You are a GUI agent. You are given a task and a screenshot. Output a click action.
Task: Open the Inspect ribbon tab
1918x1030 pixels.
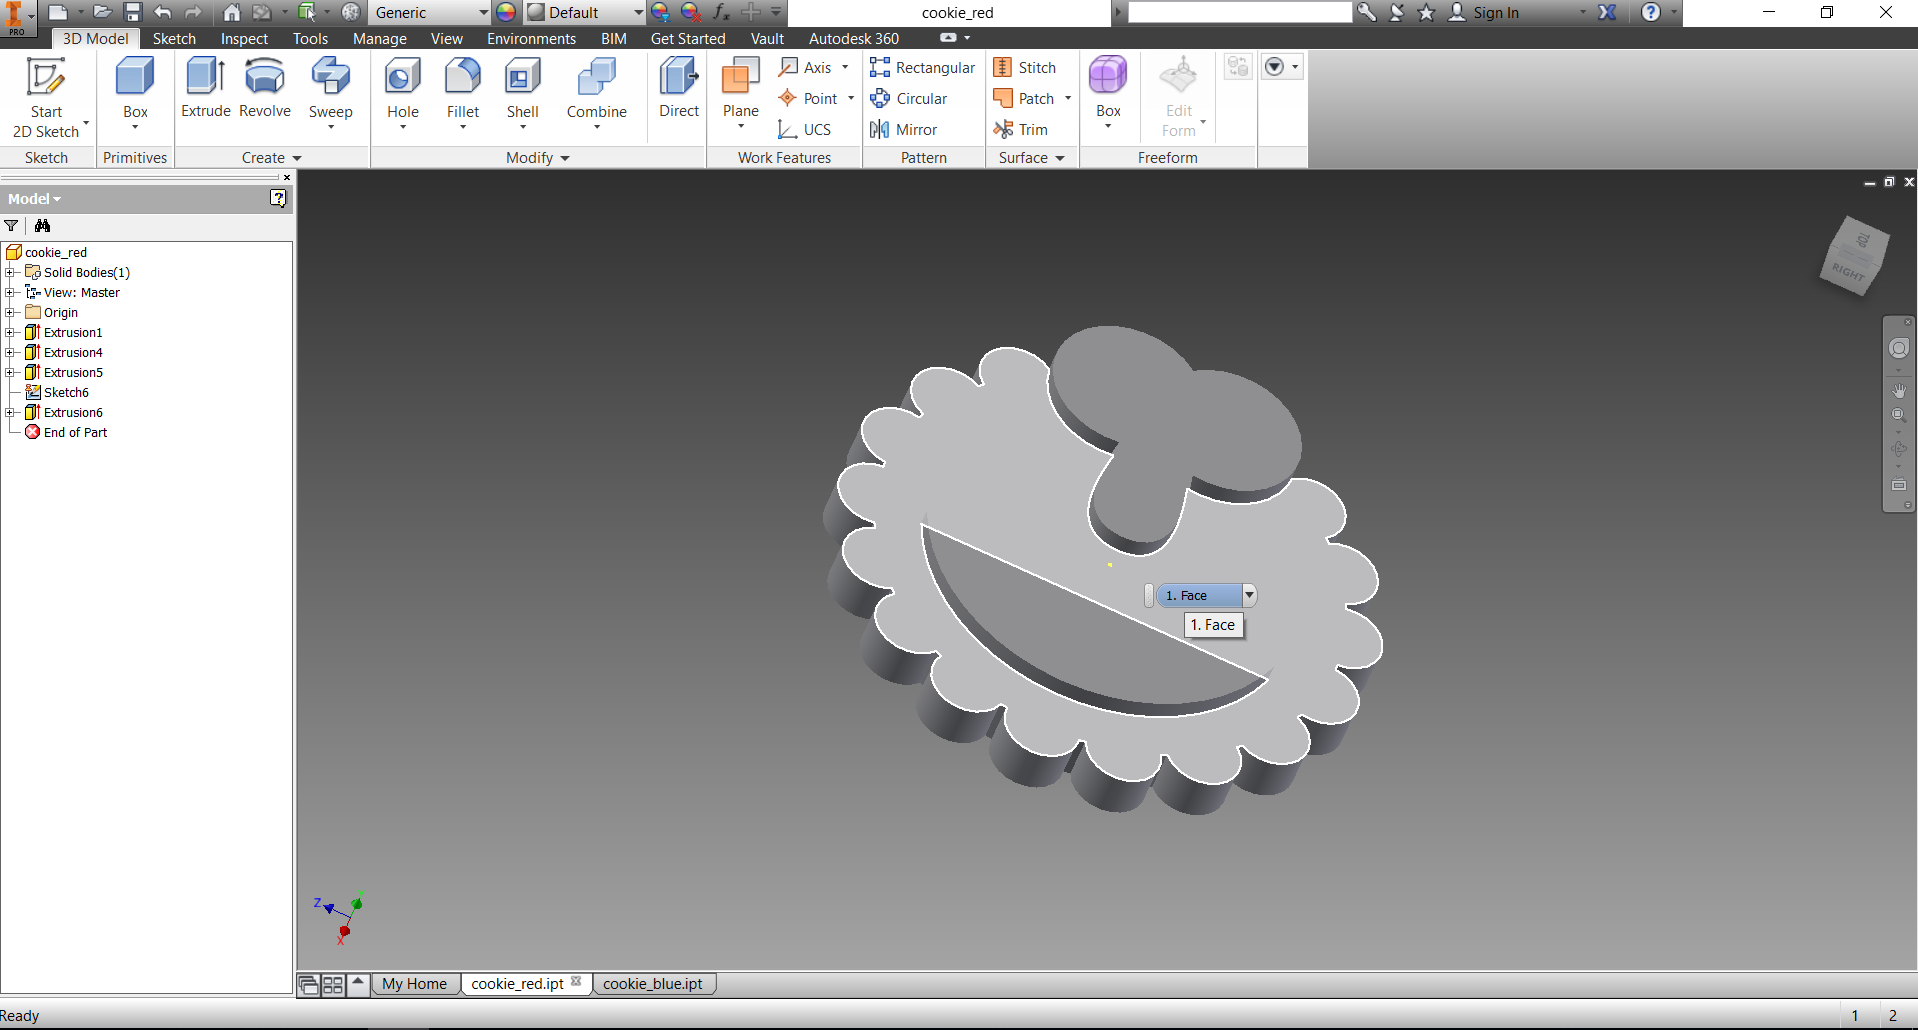tap(244, 39)
